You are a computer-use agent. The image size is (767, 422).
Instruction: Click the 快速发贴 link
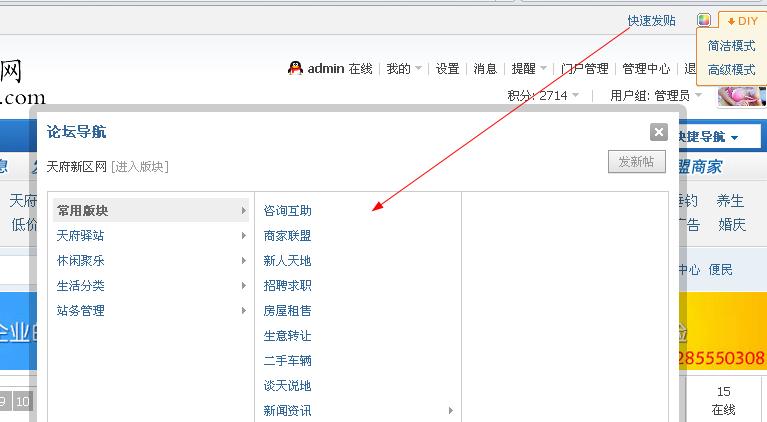(651, 21)
